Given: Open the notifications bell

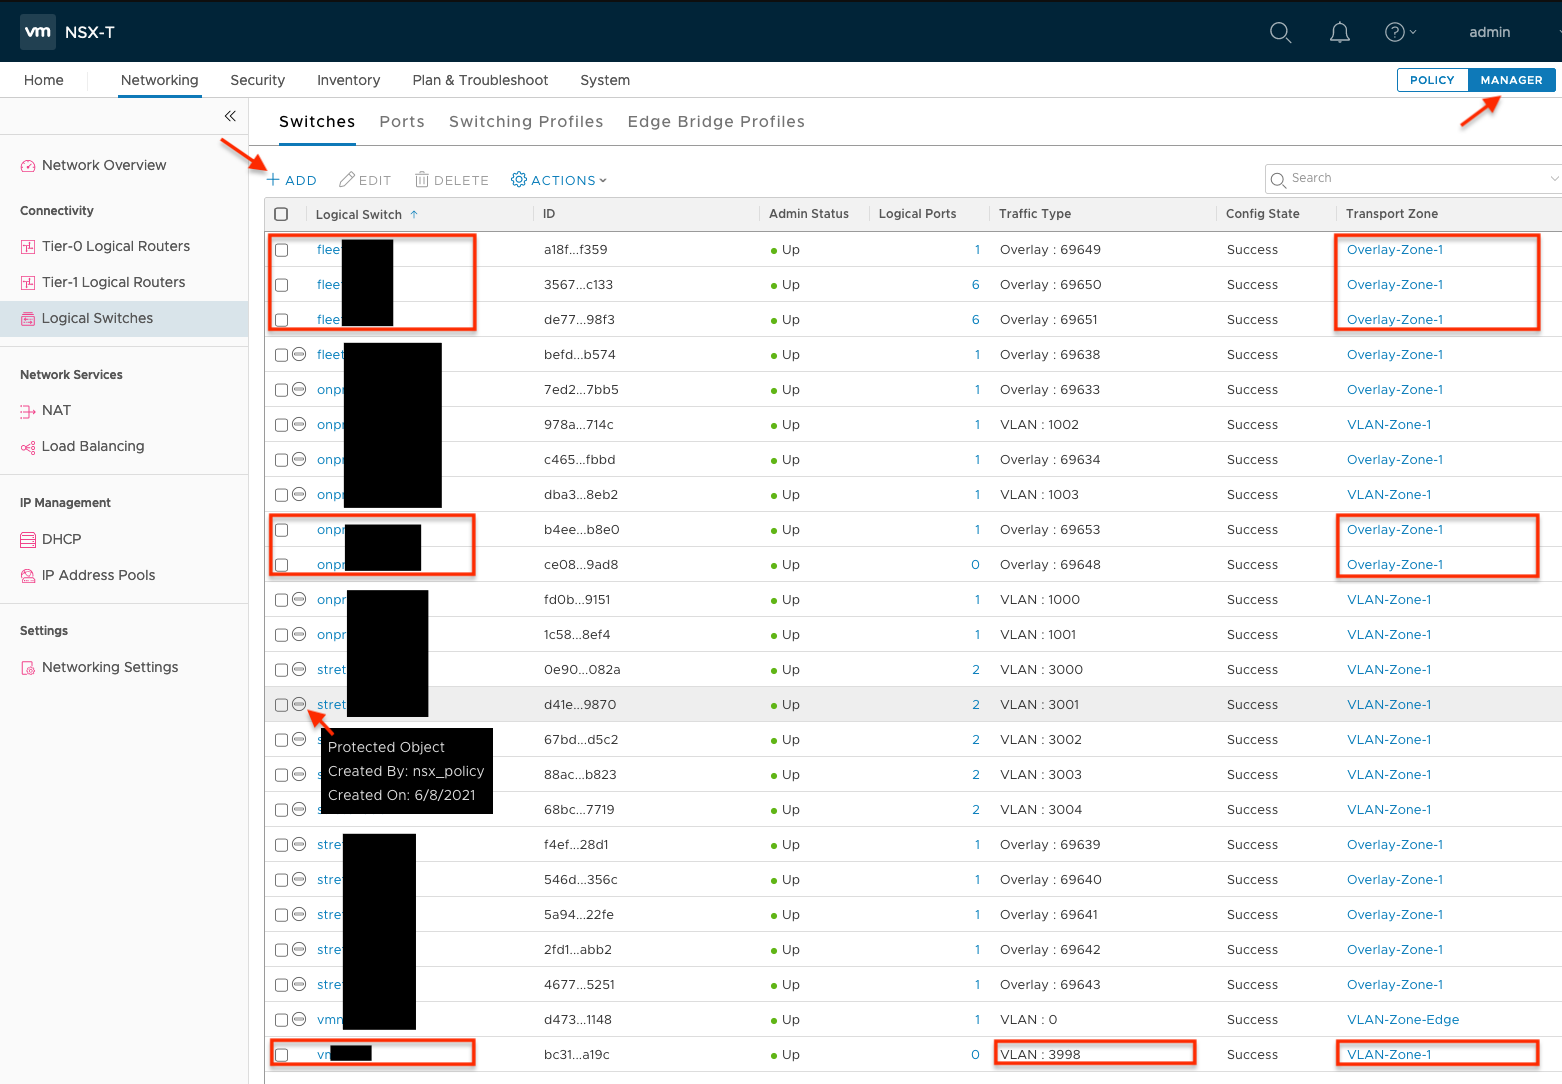Looking at the screenshot, I should (1339, 32).
